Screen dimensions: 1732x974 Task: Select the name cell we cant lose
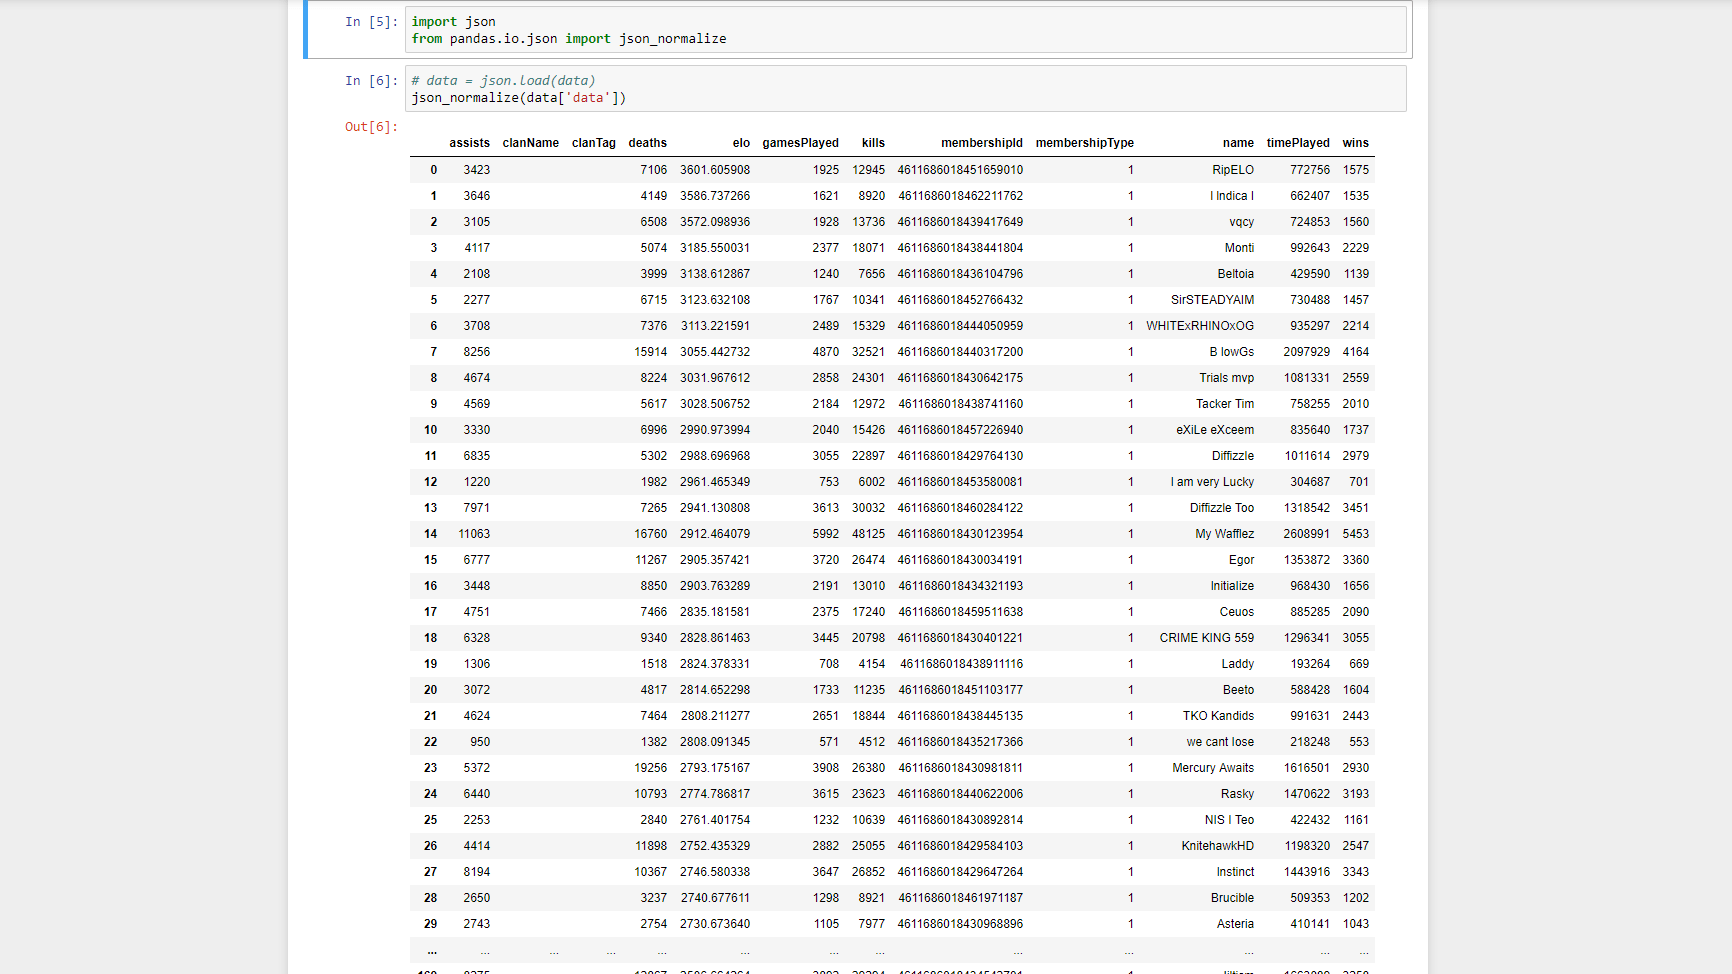tap(1220, 742)
